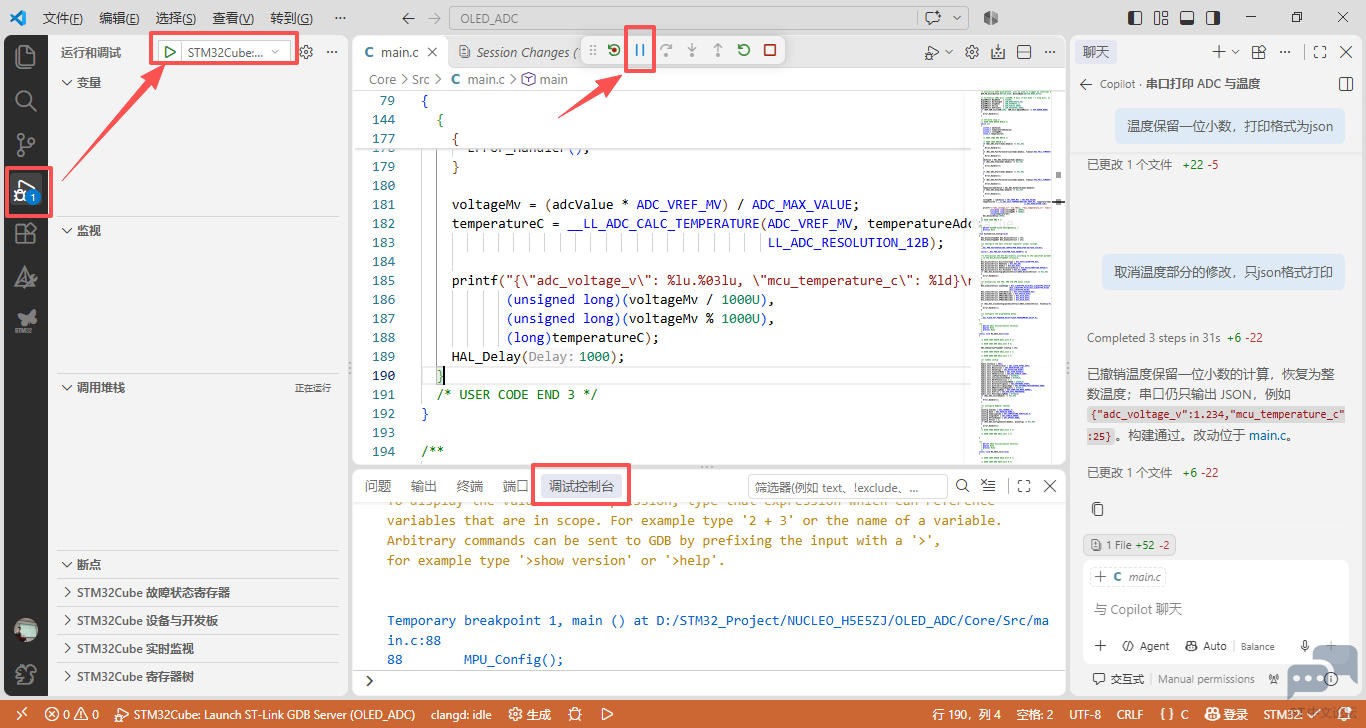Expand the STM32Cube 寄存器树 section
The height and width of the screenshot is (728, 1366).
(x=198, y=677)
